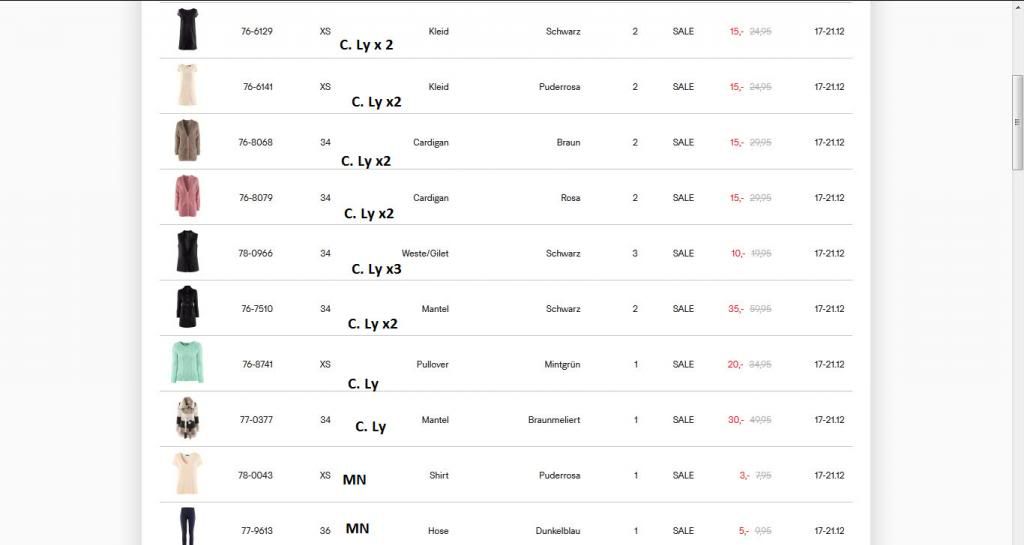1024x545 pixels.
Task: Click article number 77-0377
Action: pyautogui.click(x=256, y=420)
